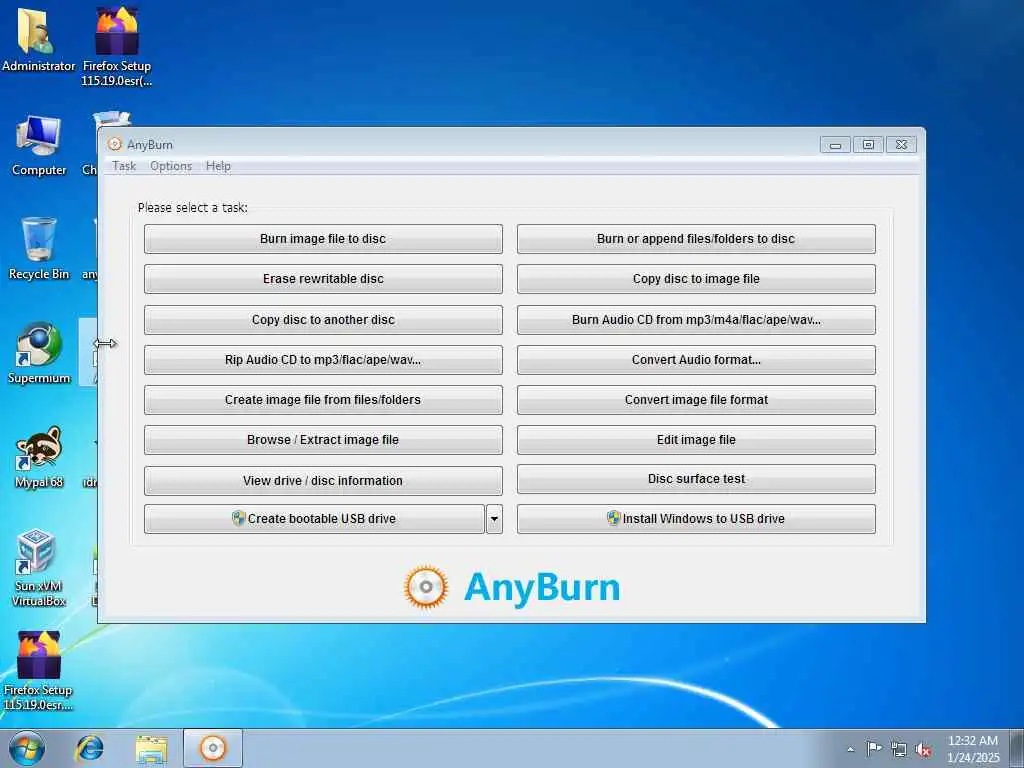Launch Internet Explorer from the taskbar

click(x=89, y=748)
